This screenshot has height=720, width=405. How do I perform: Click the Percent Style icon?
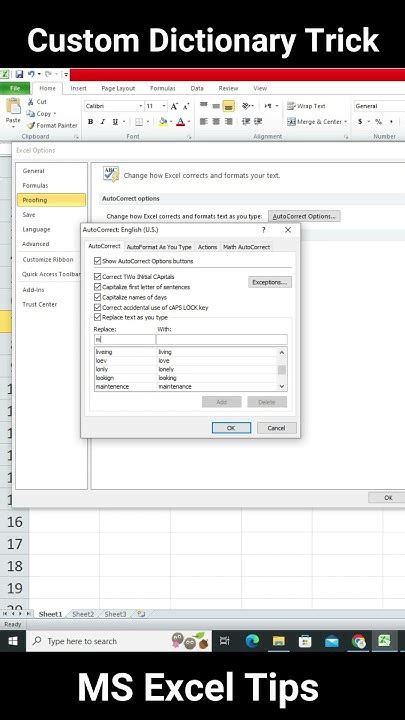pos(378,122)
